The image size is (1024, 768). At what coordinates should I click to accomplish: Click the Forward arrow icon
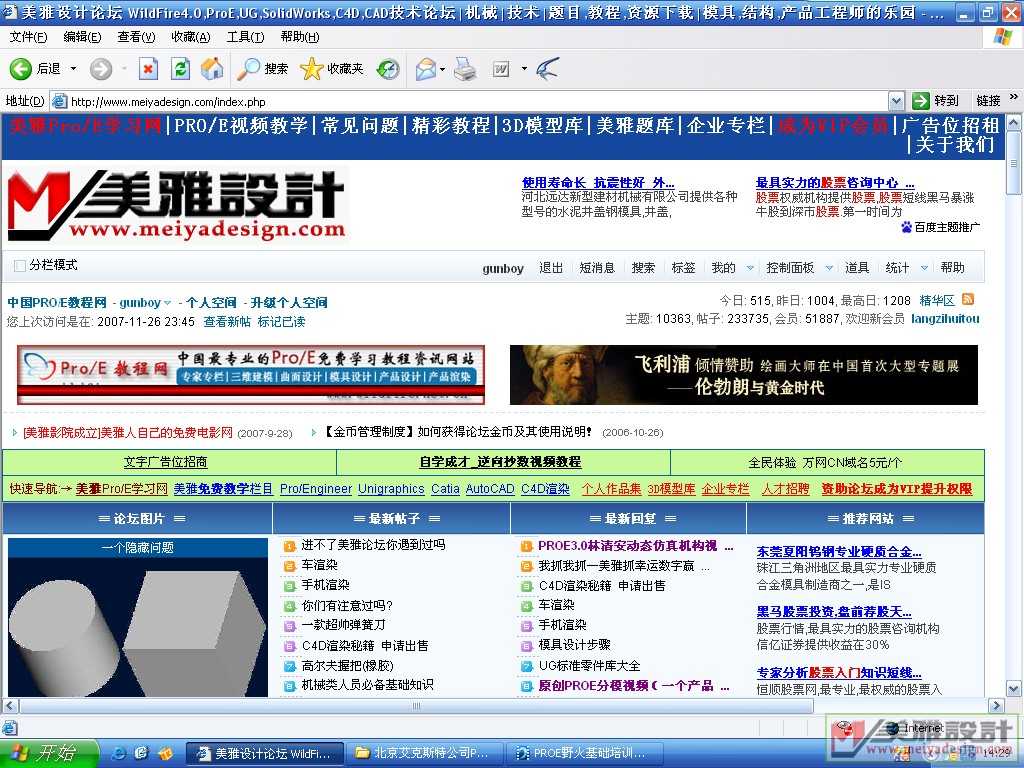point(101,69)
